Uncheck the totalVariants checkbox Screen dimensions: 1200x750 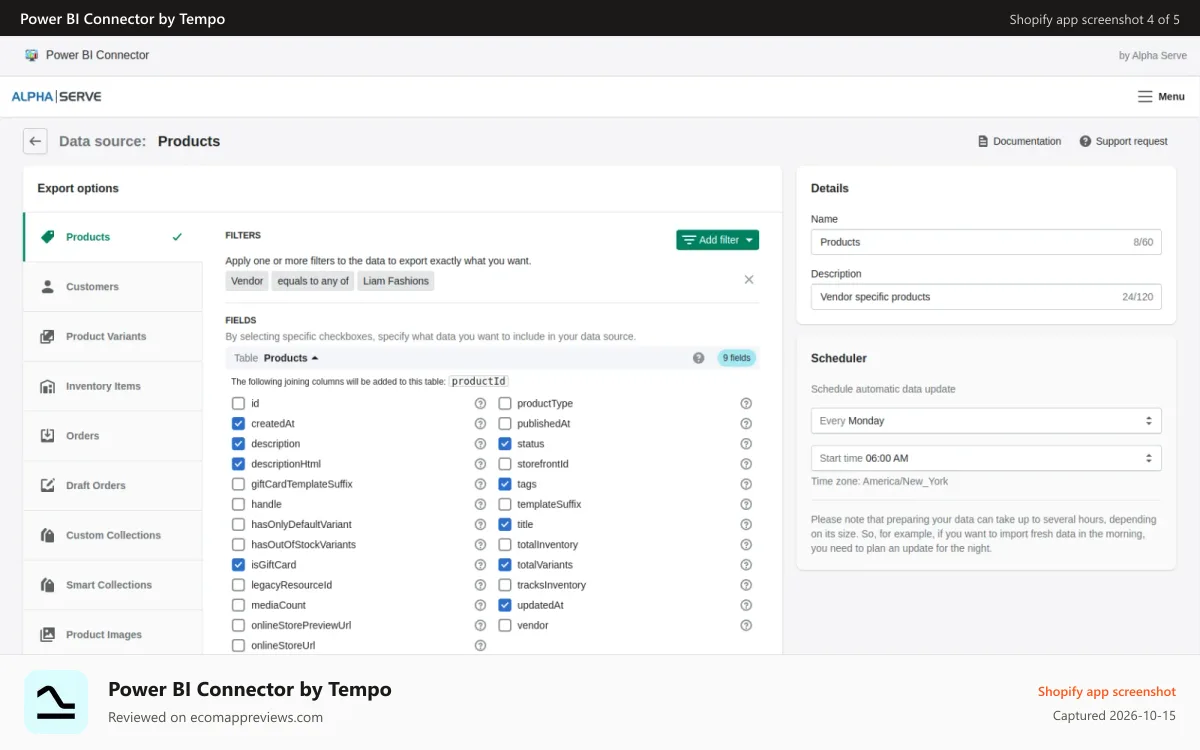505,565
